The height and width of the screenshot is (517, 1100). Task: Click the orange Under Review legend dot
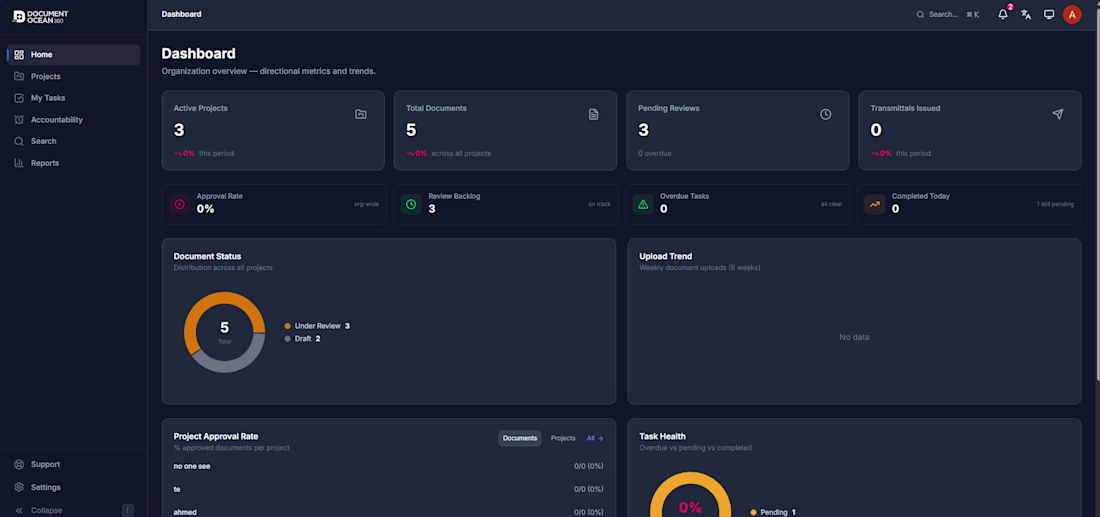288,326
